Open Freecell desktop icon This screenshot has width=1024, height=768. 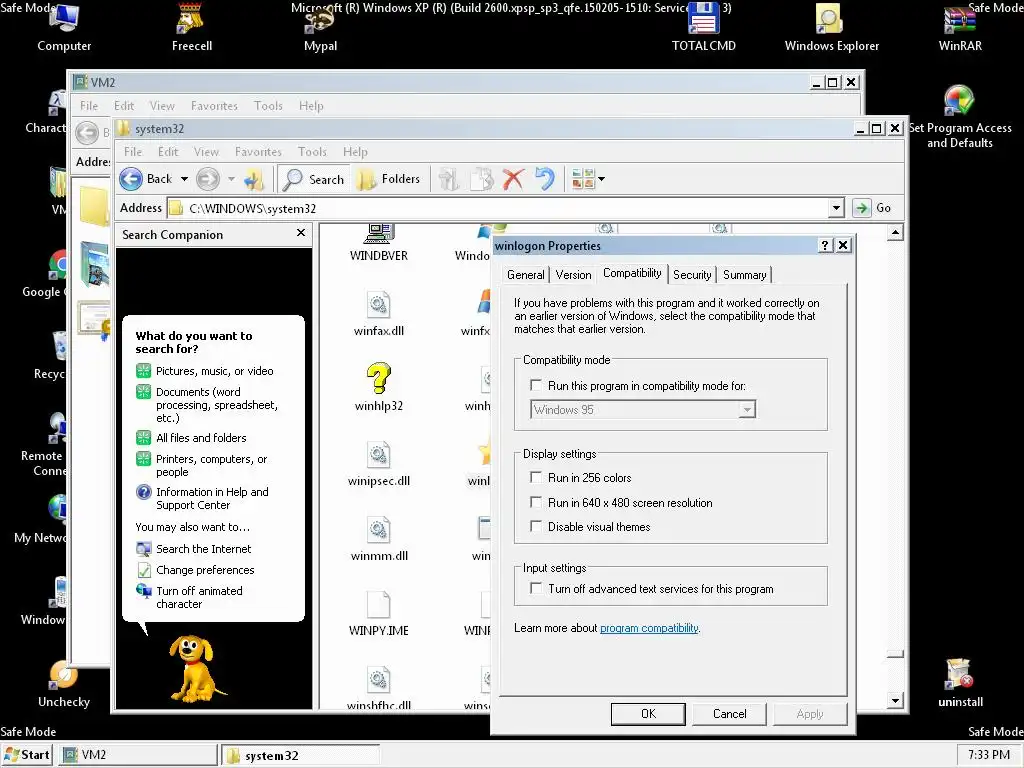pyautogui.click(x=191, y=26)
